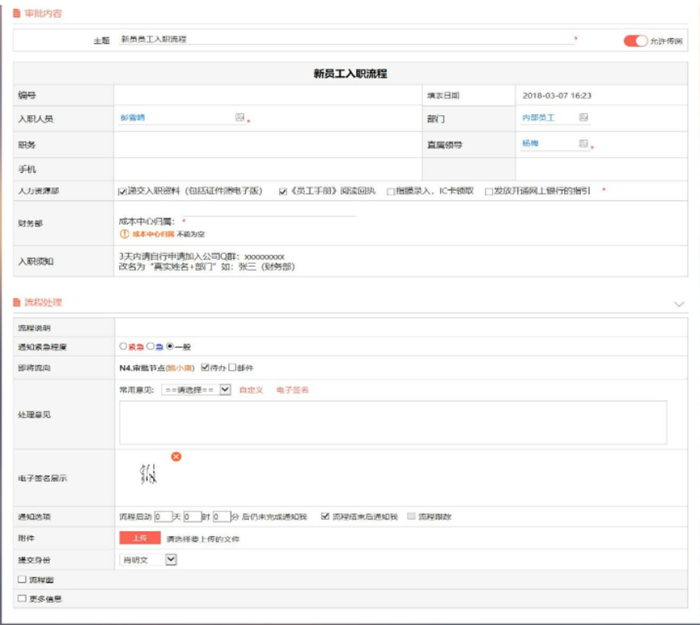Viewport: 700px width, 625px height.
Task: Enable the 邮件 notification checkbox
Action: (x=233, y=368)
